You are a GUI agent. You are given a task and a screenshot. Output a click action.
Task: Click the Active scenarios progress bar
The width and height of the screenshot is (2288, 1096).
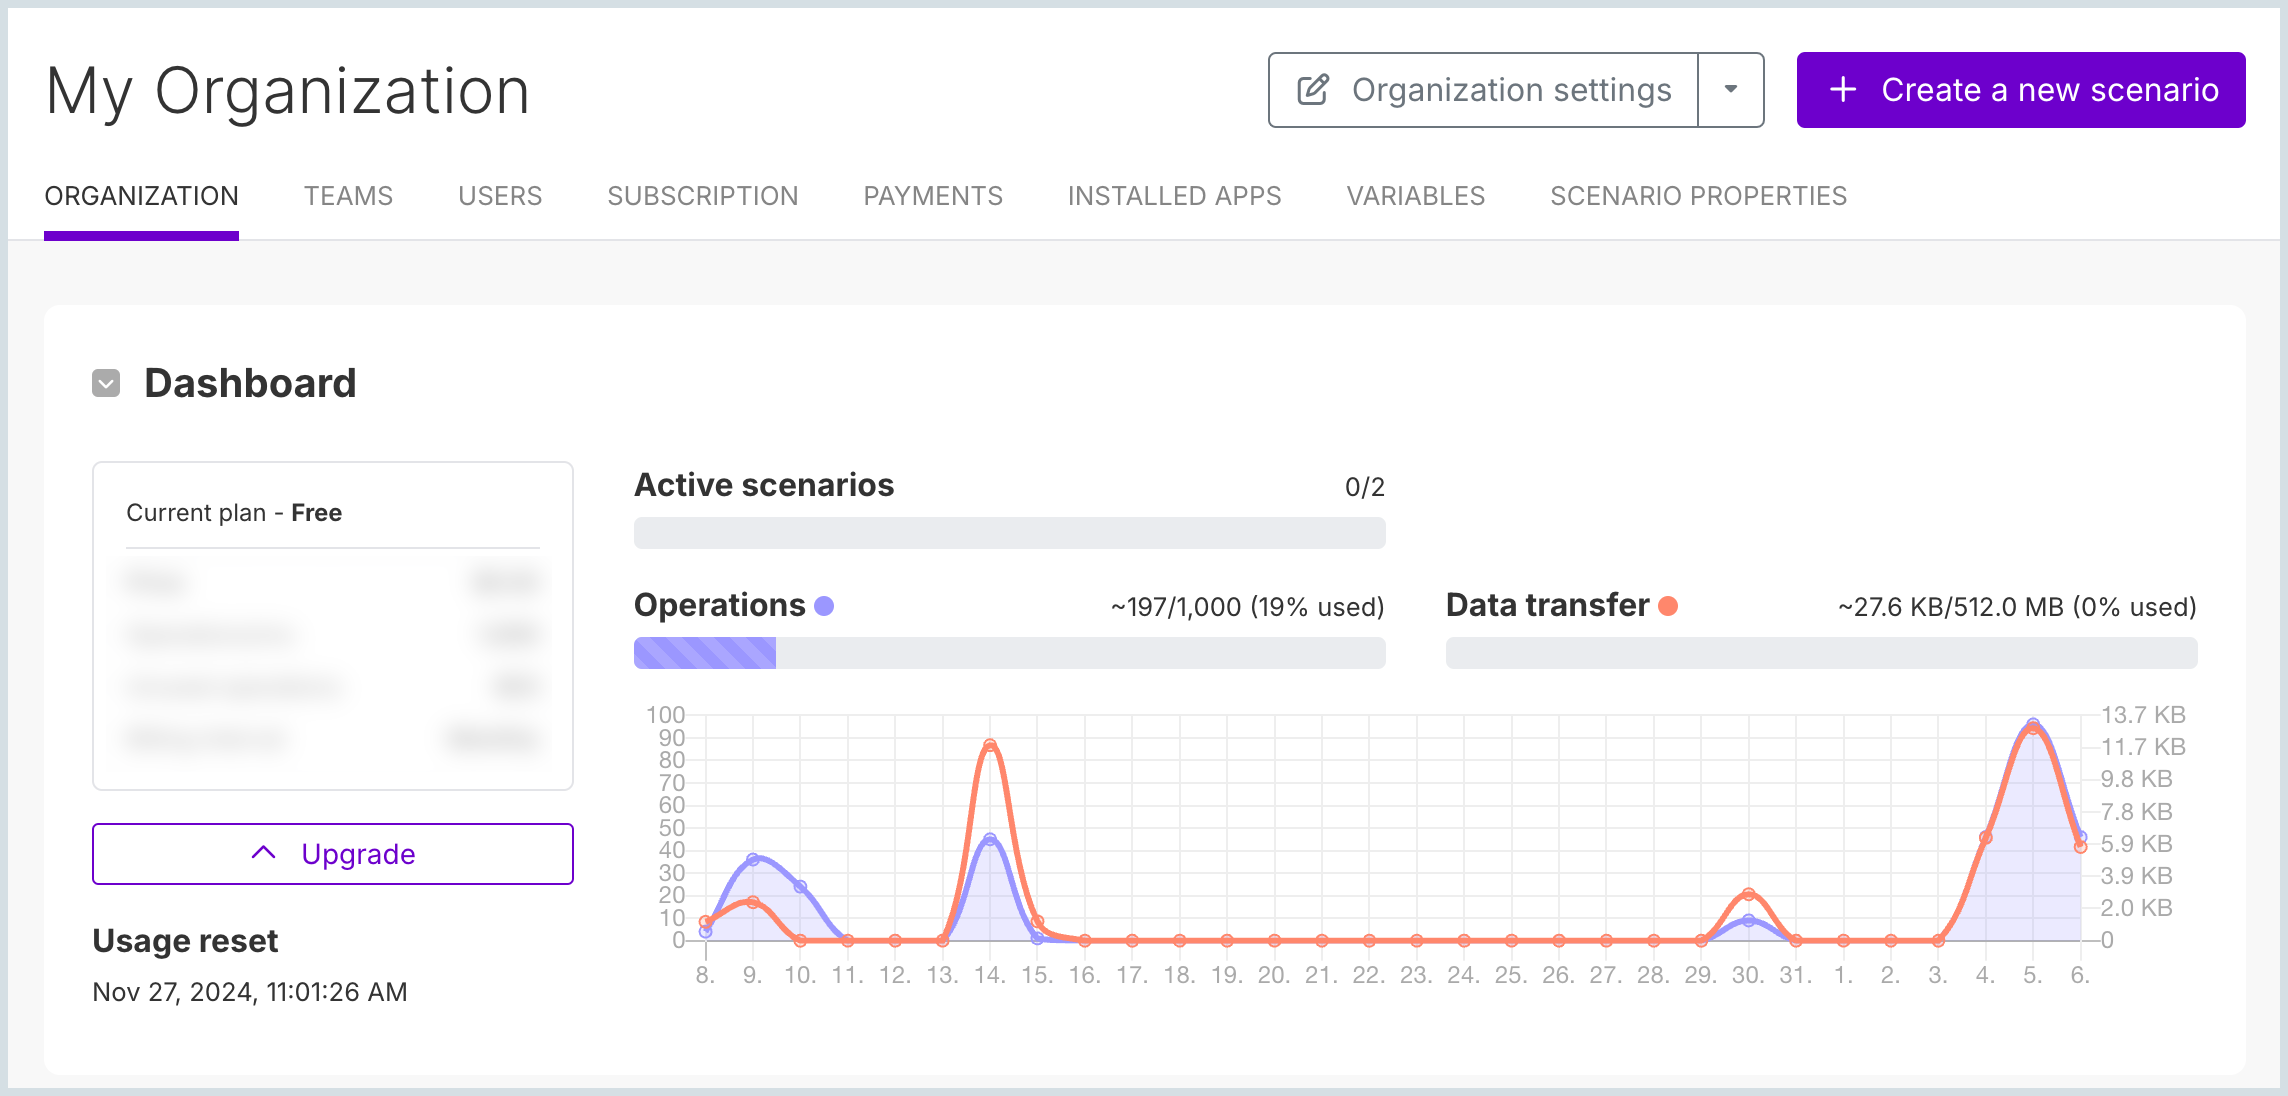coord(1009,533)
